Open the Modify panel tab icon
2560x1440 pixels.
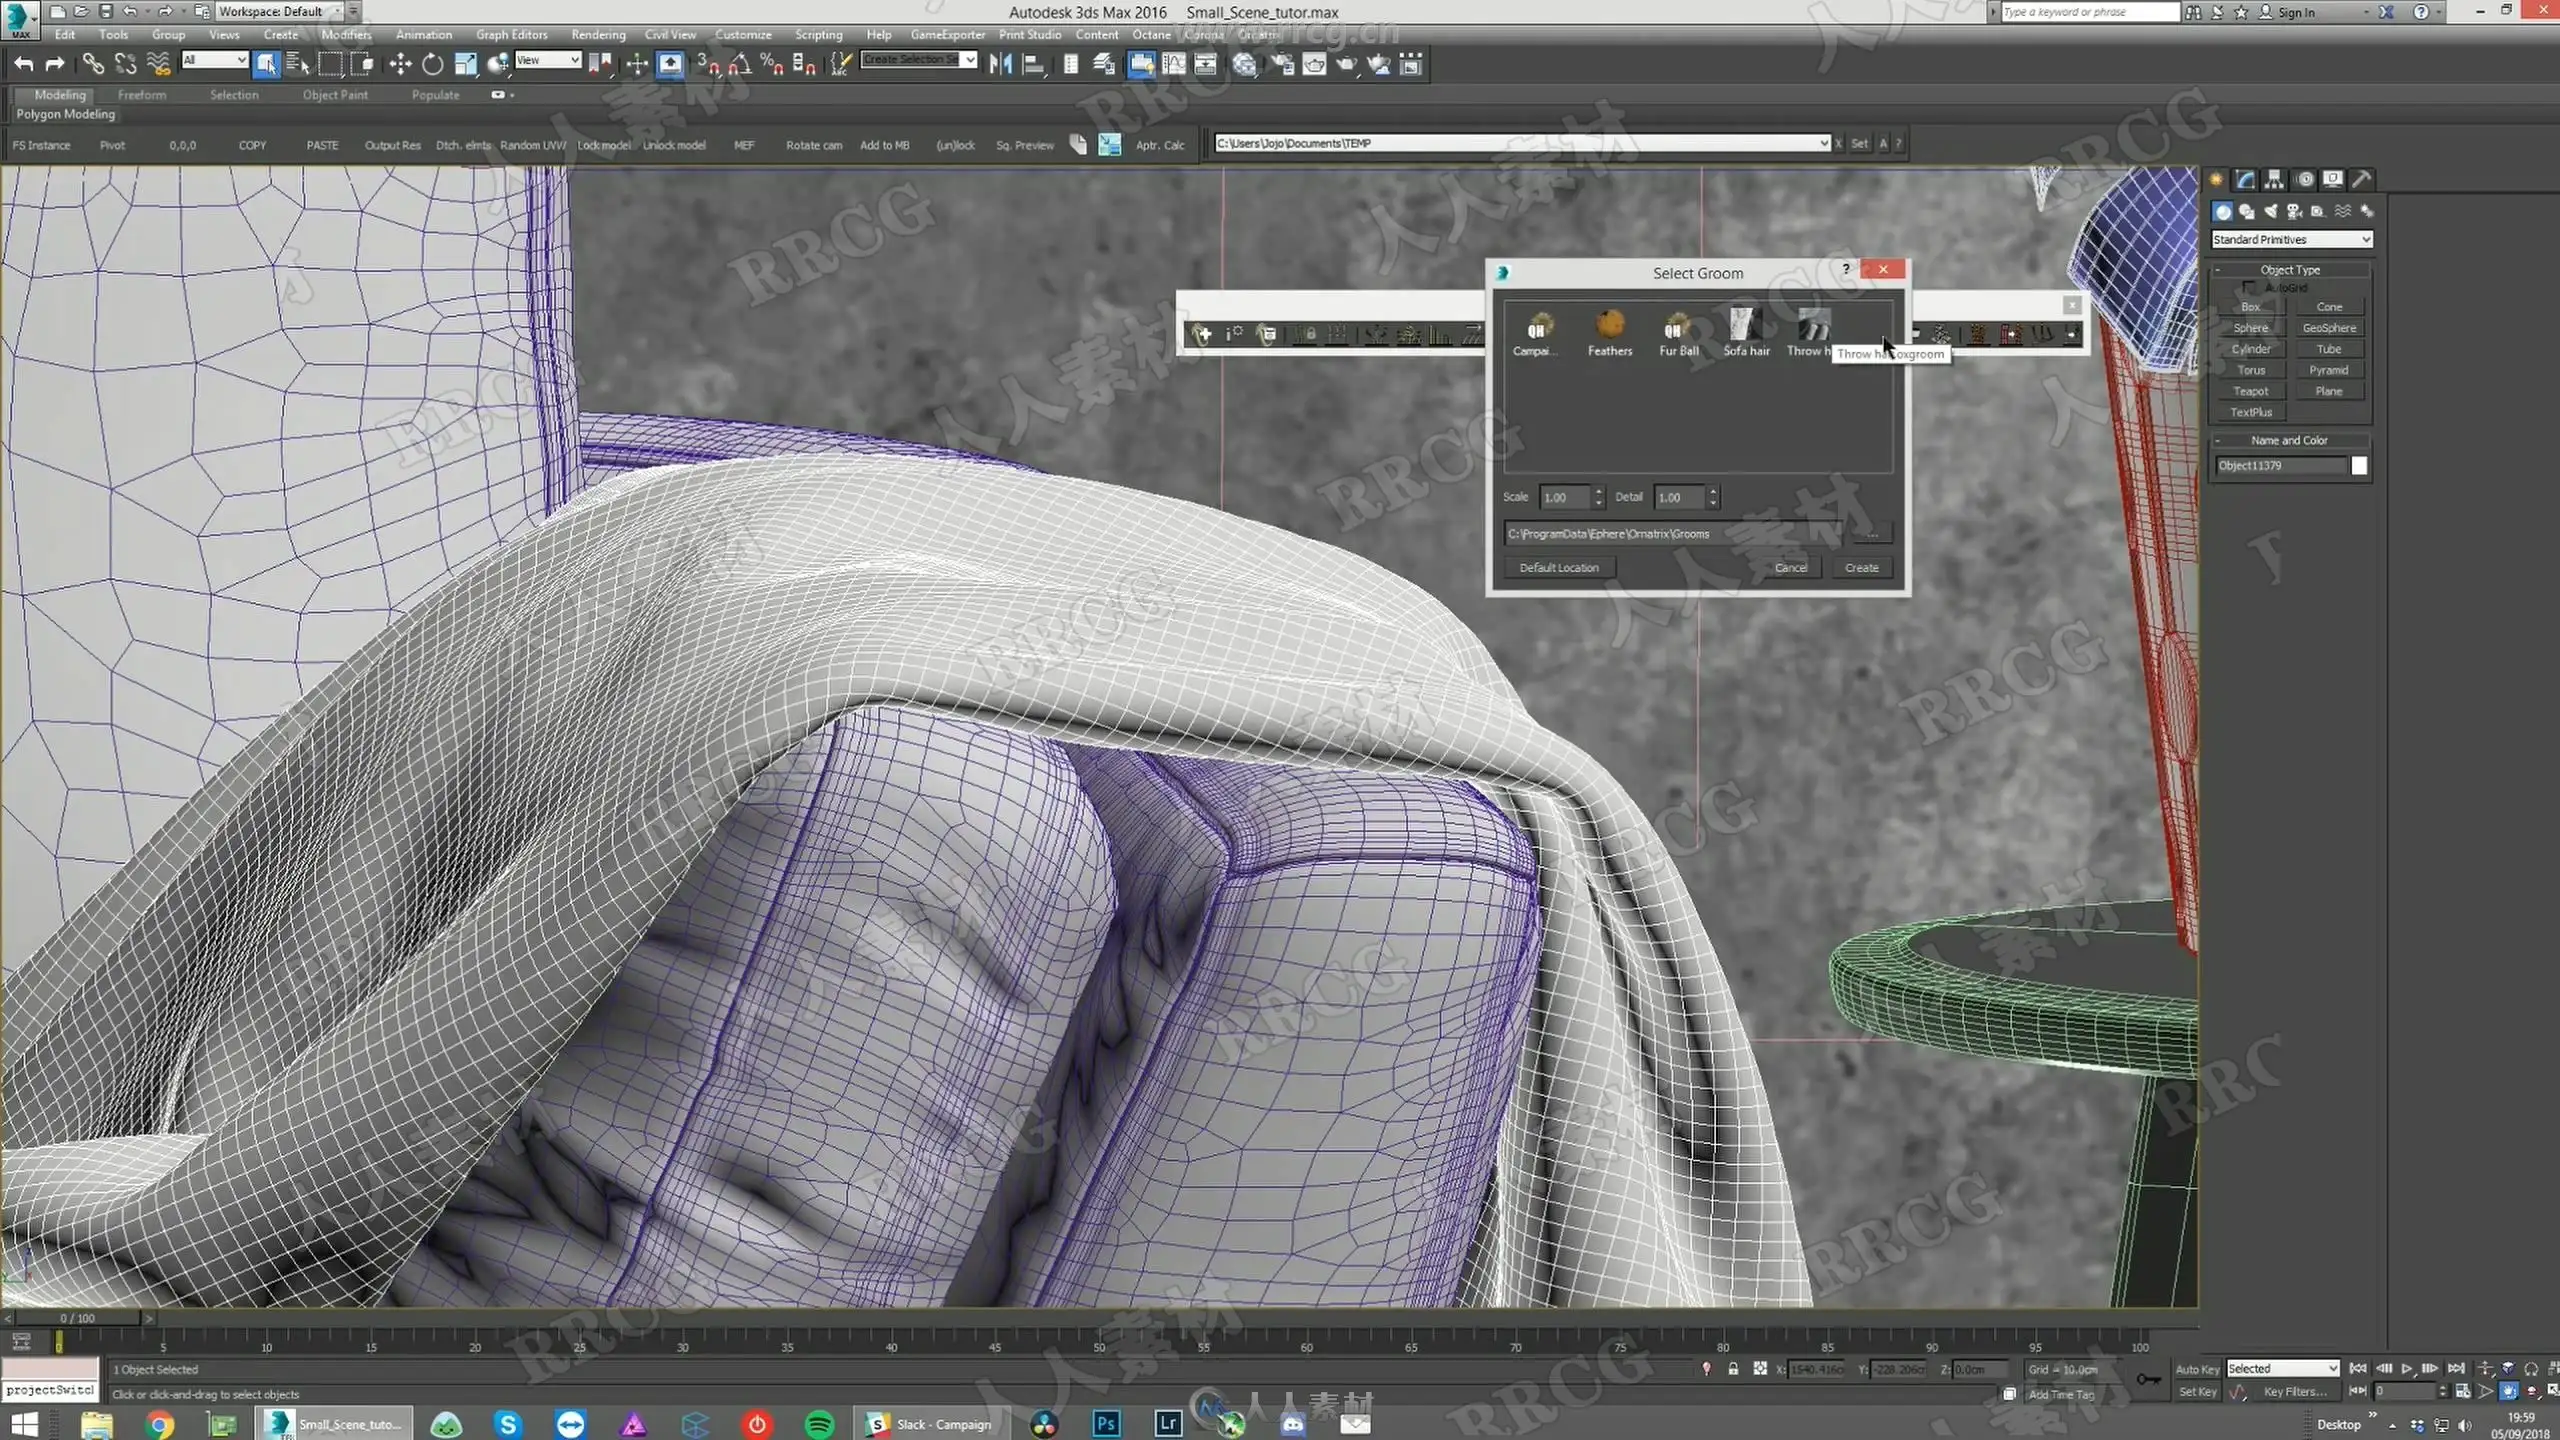(2245, 179)
